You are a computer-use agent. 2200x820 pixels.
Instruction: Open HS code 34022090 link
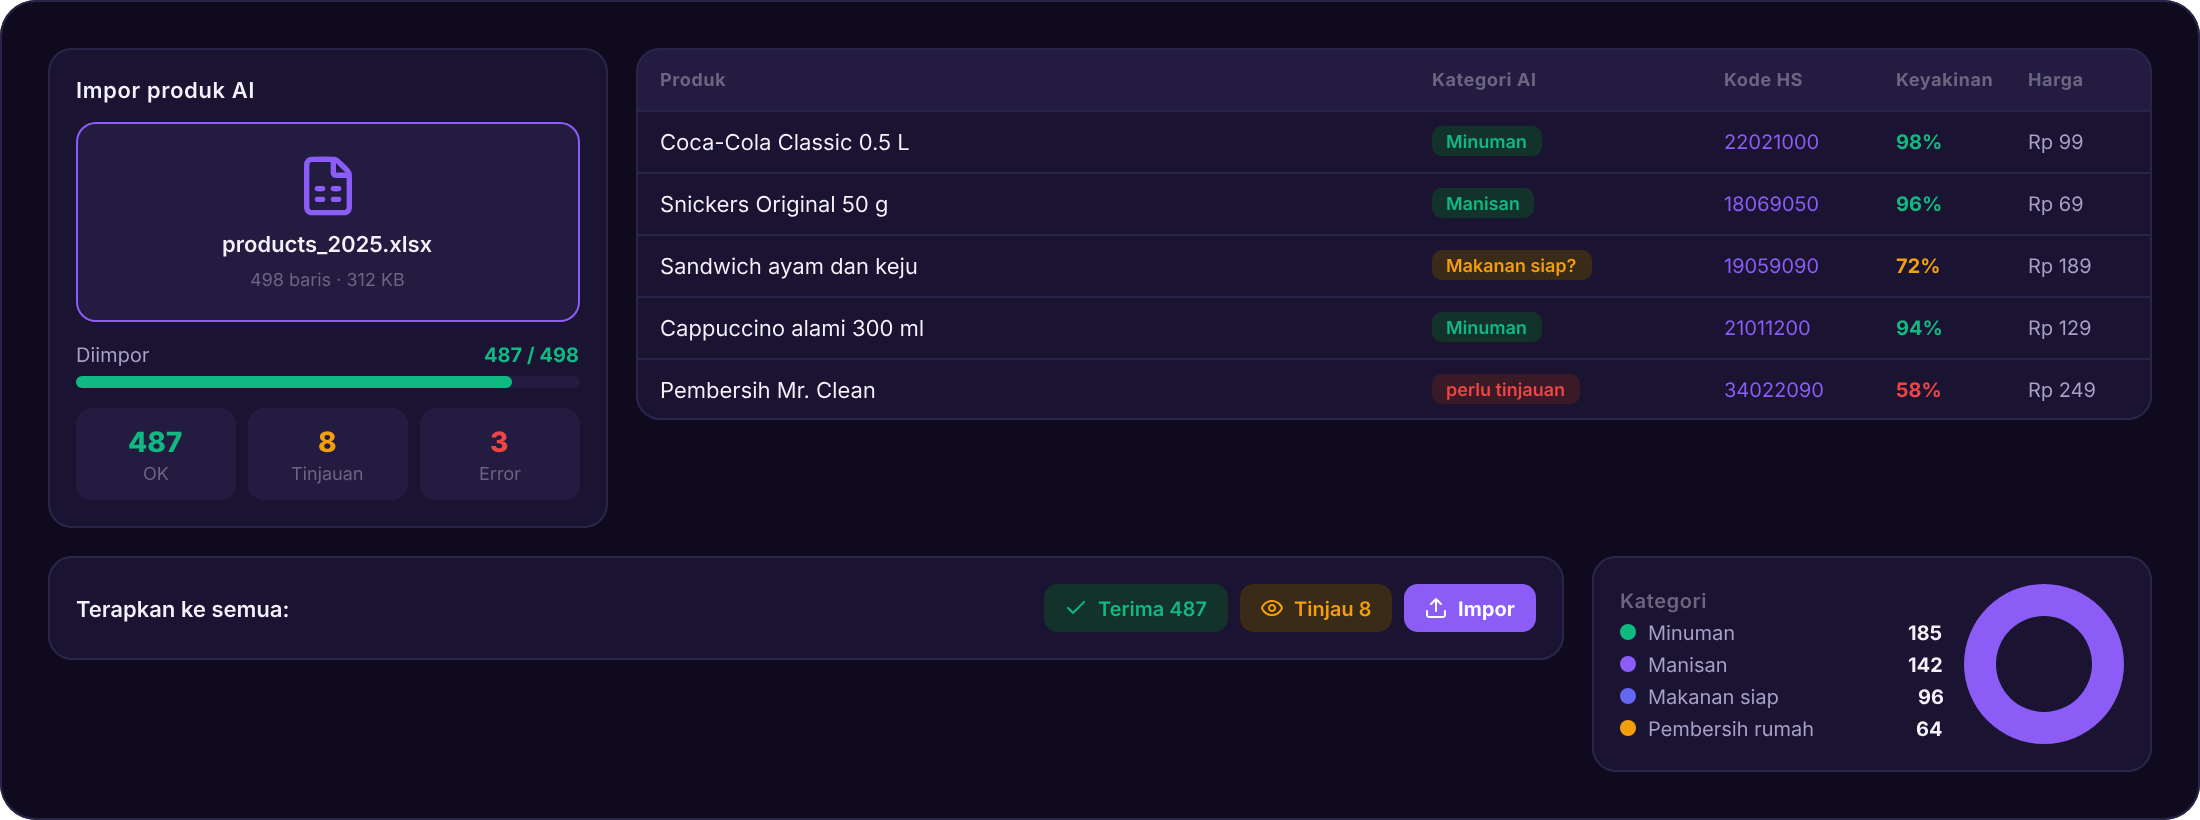[1773, 390]
